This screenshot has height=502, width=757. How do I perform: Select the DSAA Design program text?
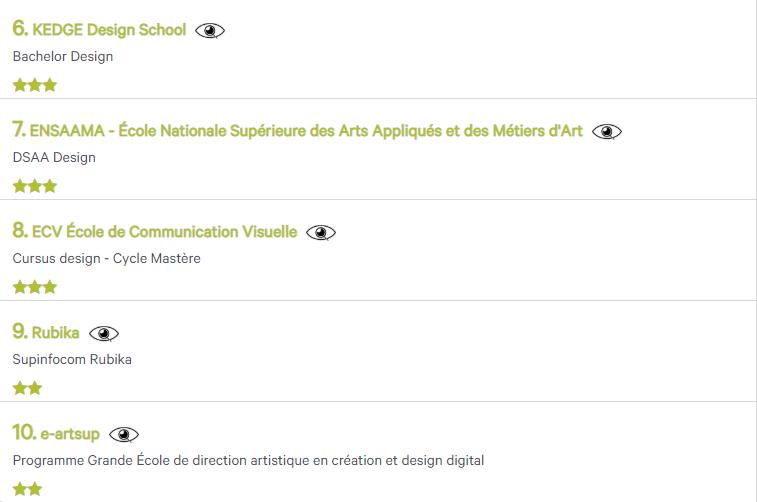click(54, 157)
